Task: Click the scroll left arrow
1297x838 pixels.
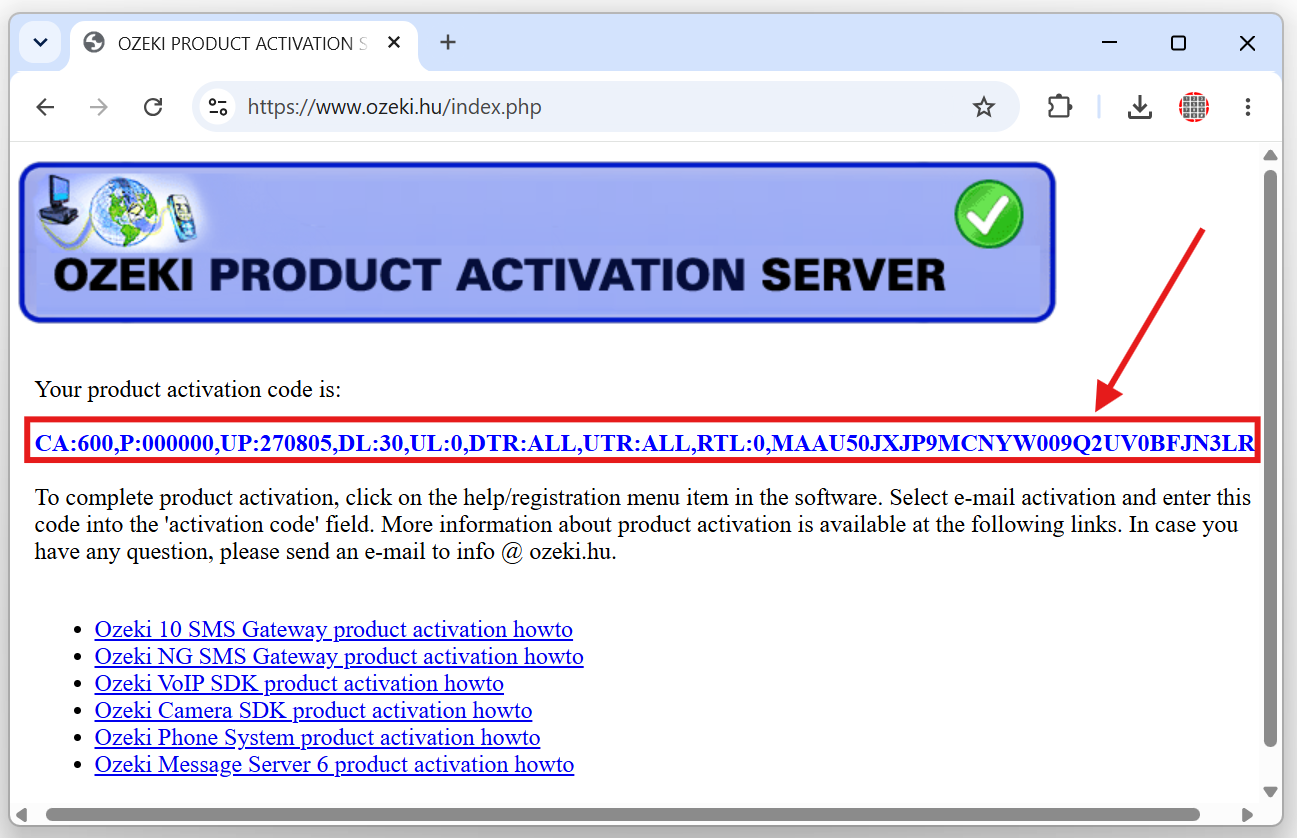Action: click(x=22, y=814)
